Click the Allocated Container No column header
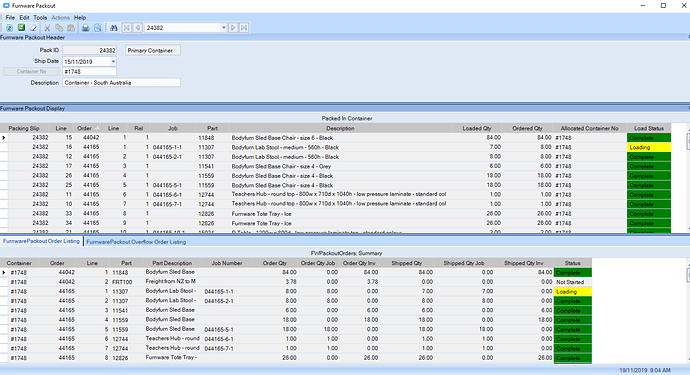The height and width of the screenshot is (375, 690). (590, 129)
